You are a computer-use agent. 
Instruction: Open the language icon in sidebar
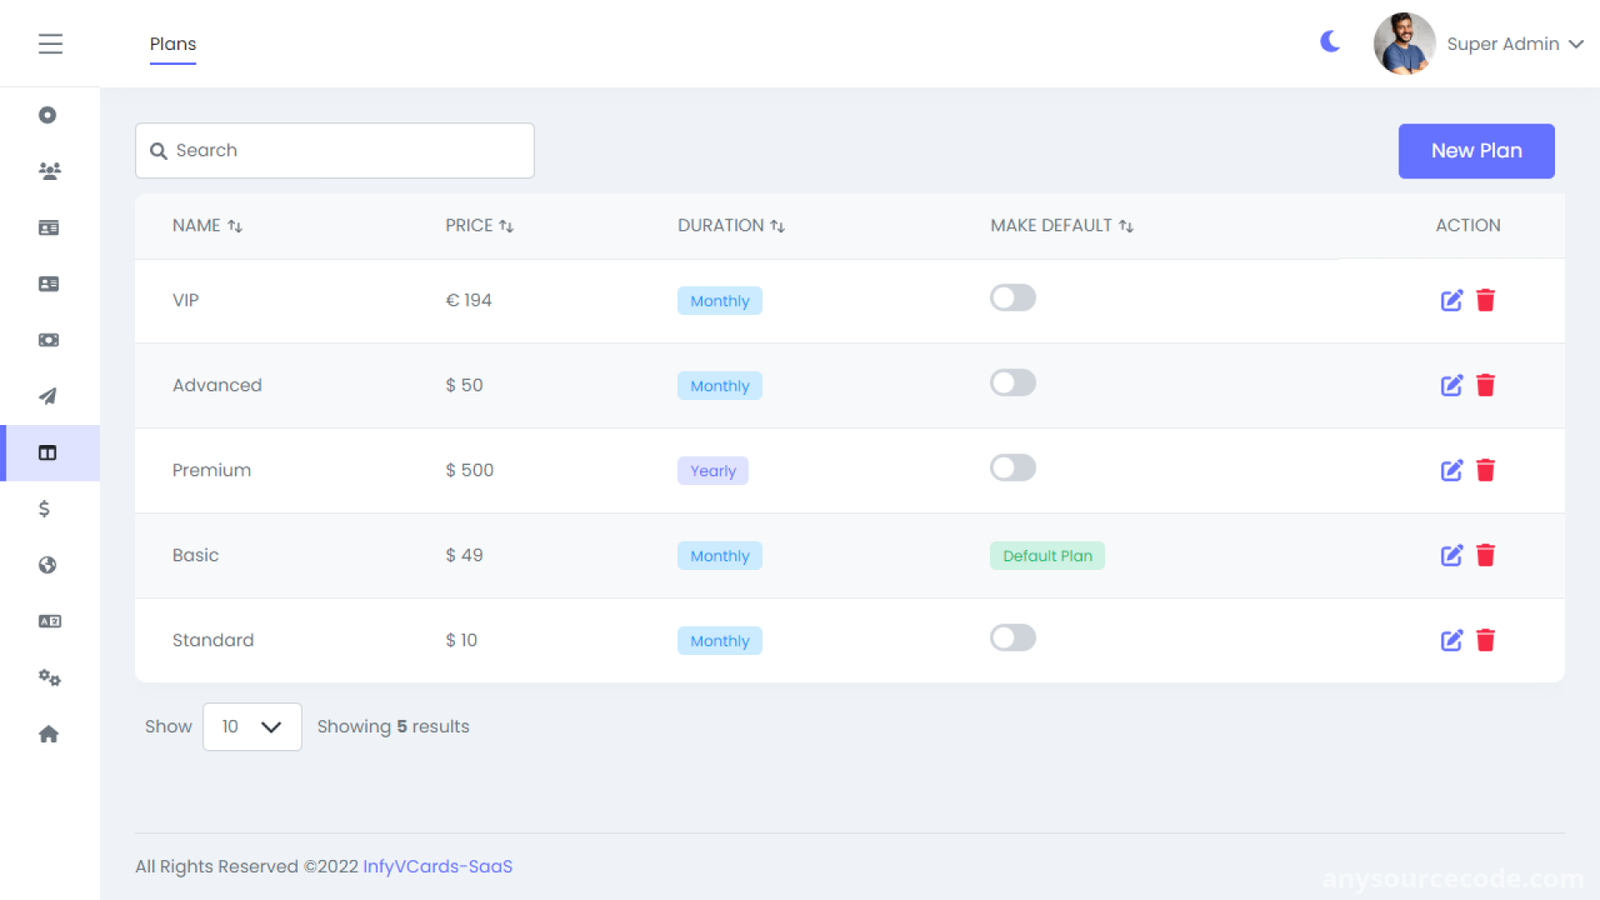pyautogui.click(x=49, y=621)
